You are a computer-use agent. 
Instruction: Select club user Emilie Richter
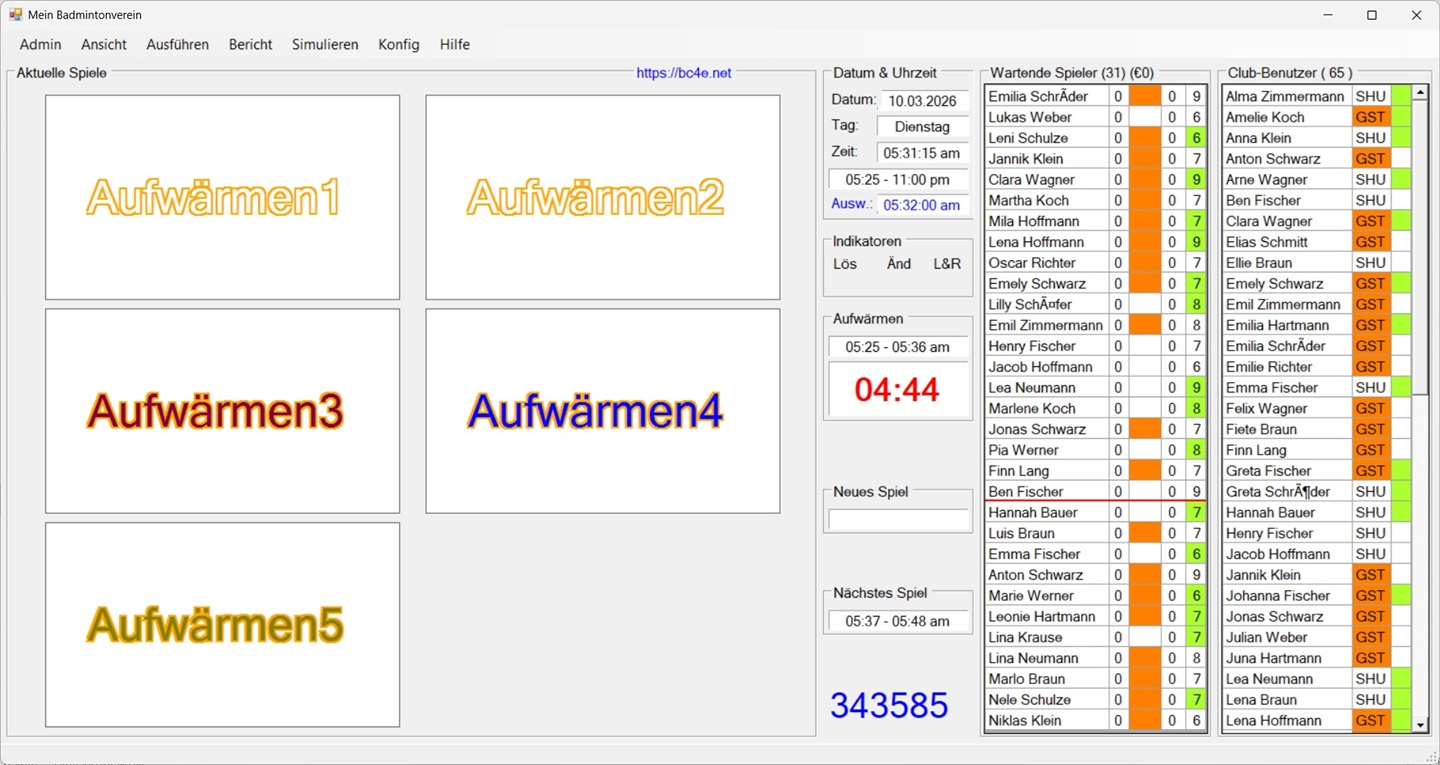click(x=1287, y=367)
